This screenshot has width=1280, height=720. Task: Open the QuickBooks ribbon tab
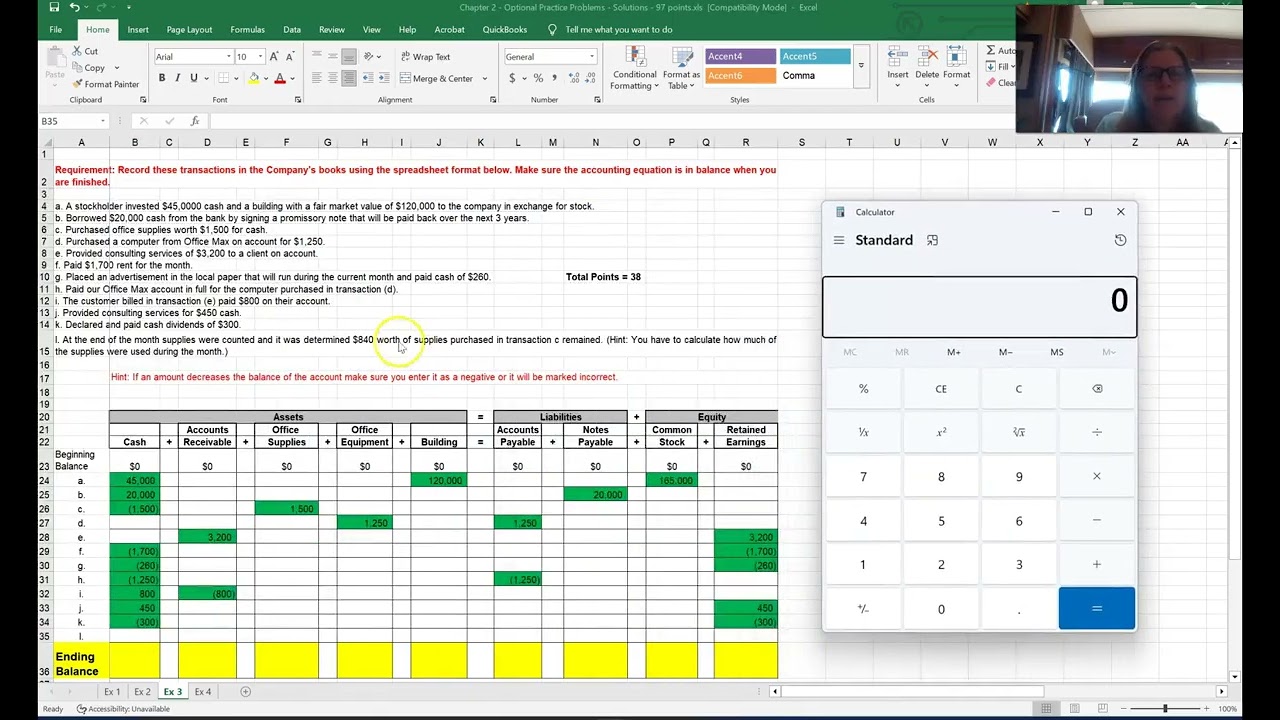click(505, 30)
